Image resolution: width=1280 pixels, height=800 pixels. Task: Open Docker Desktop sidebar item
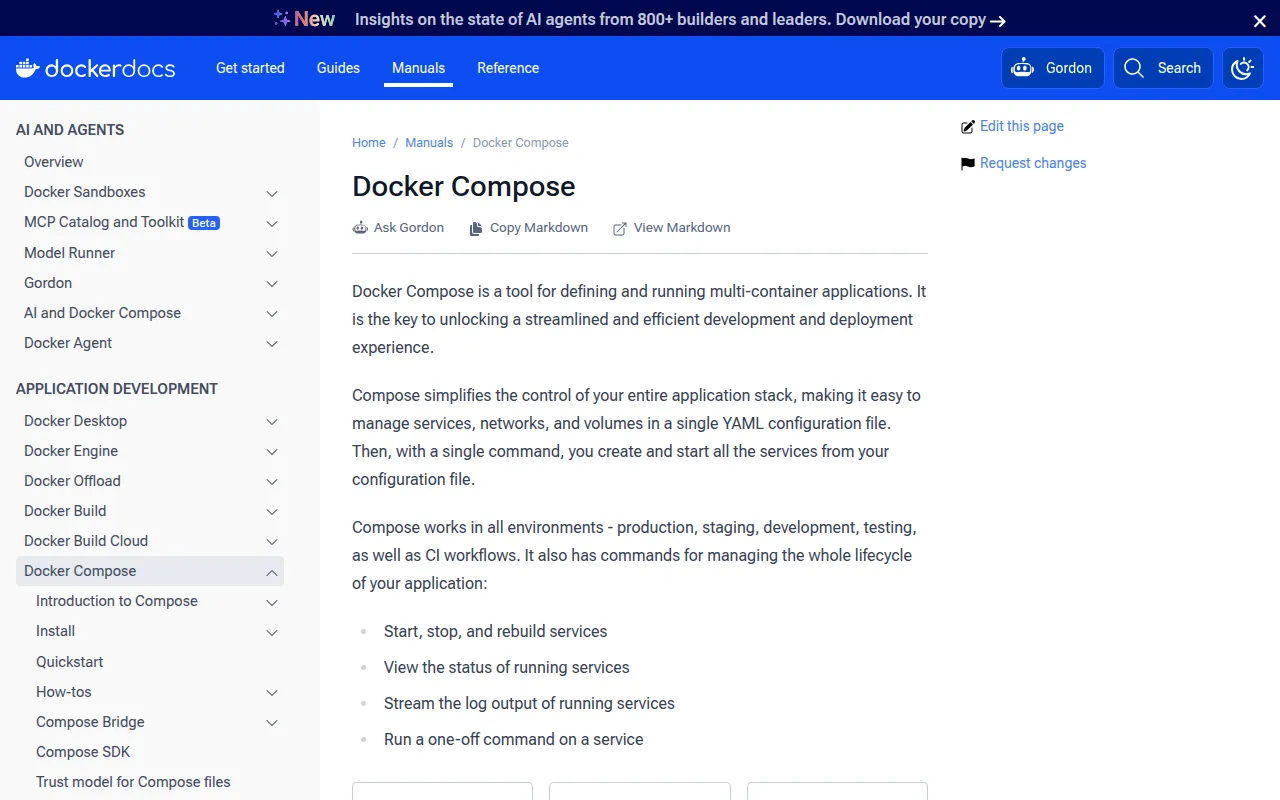click(x=76, y=421)
